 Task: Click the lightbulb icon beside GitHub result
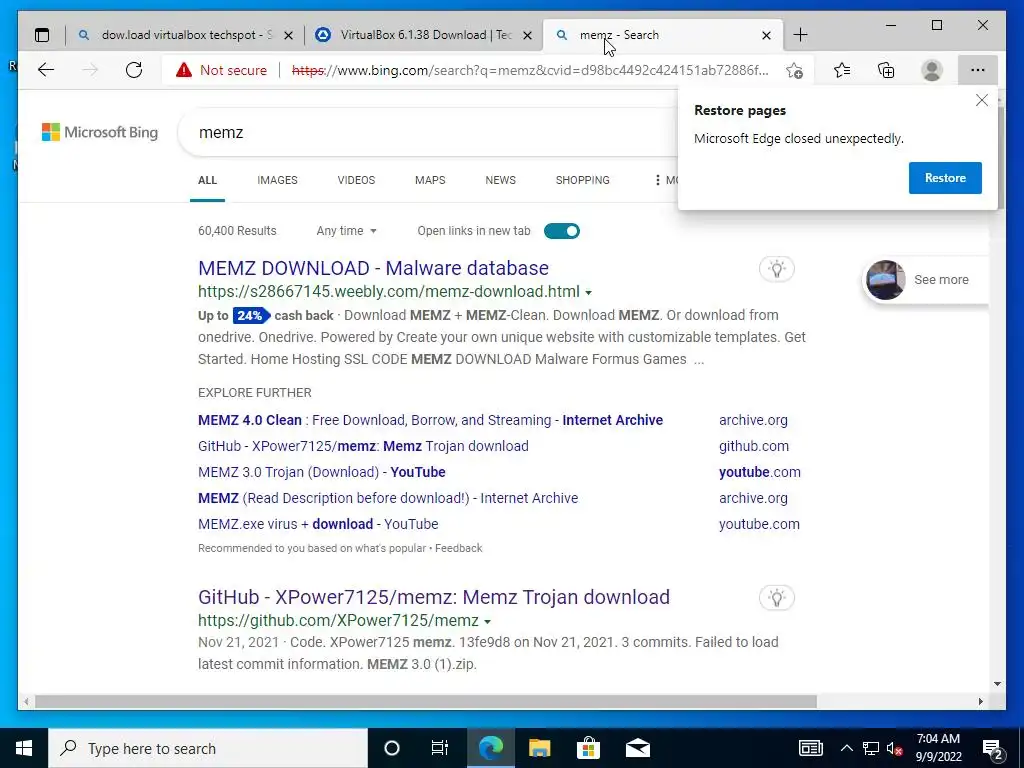pyautogui.click(x=776, y=598)
